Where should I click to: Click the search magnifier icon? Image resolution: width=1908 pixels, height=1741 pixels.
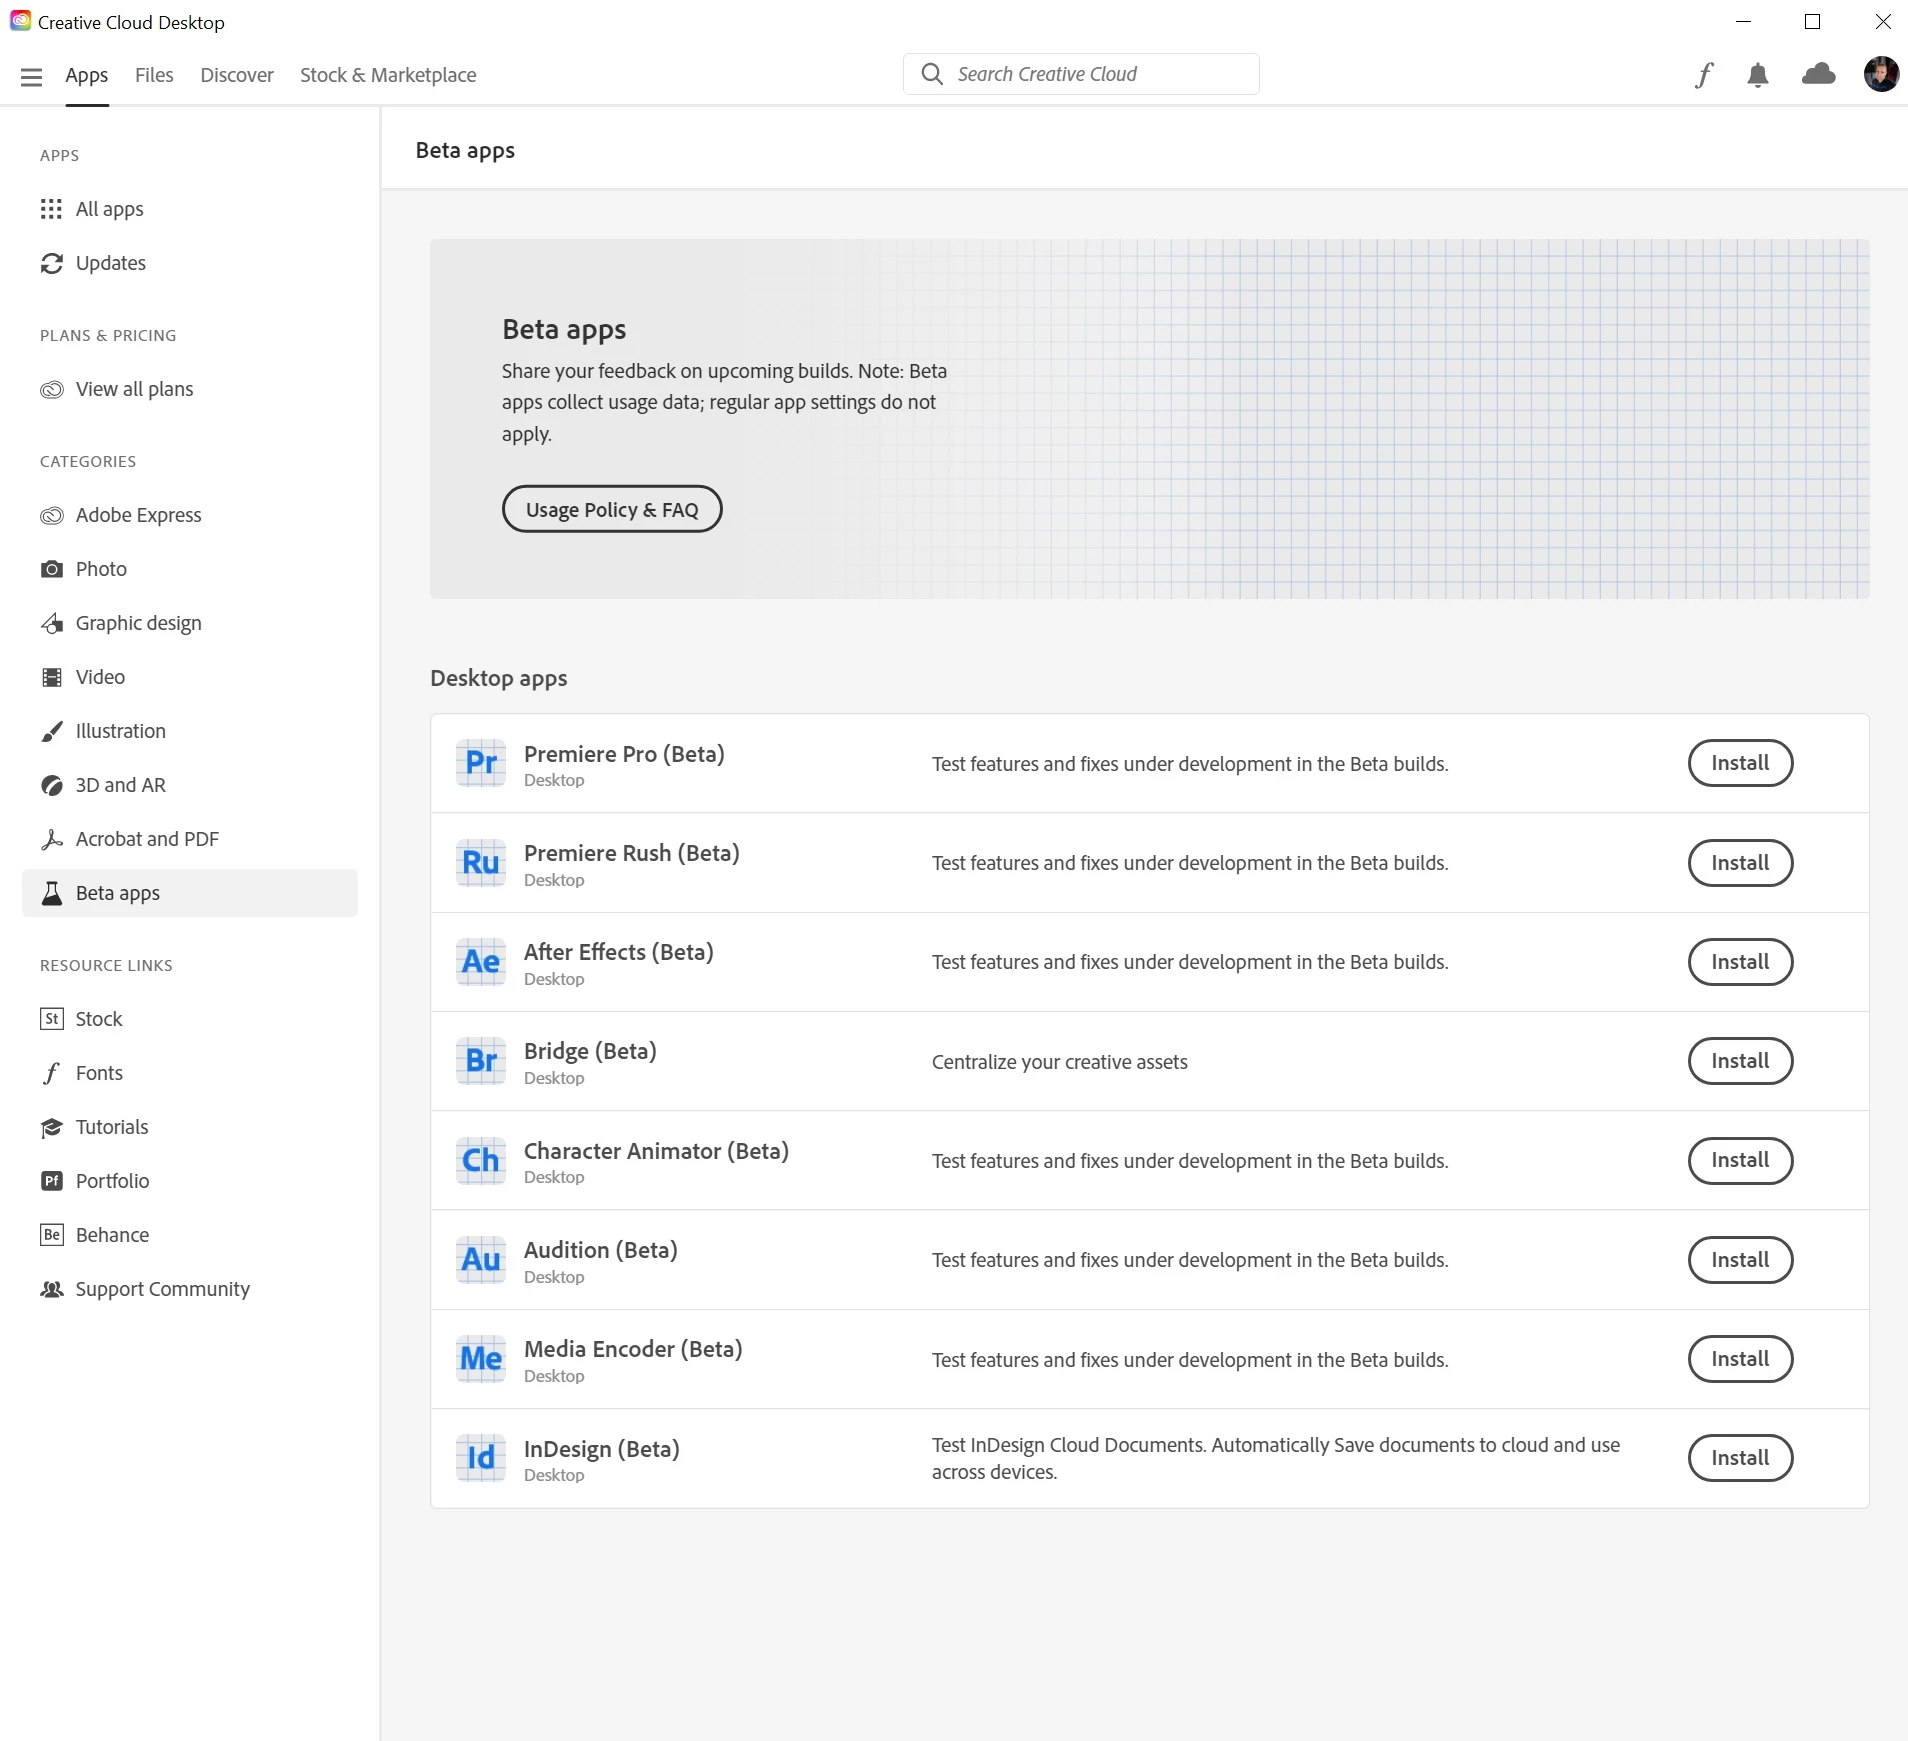(x=932, y=74)
